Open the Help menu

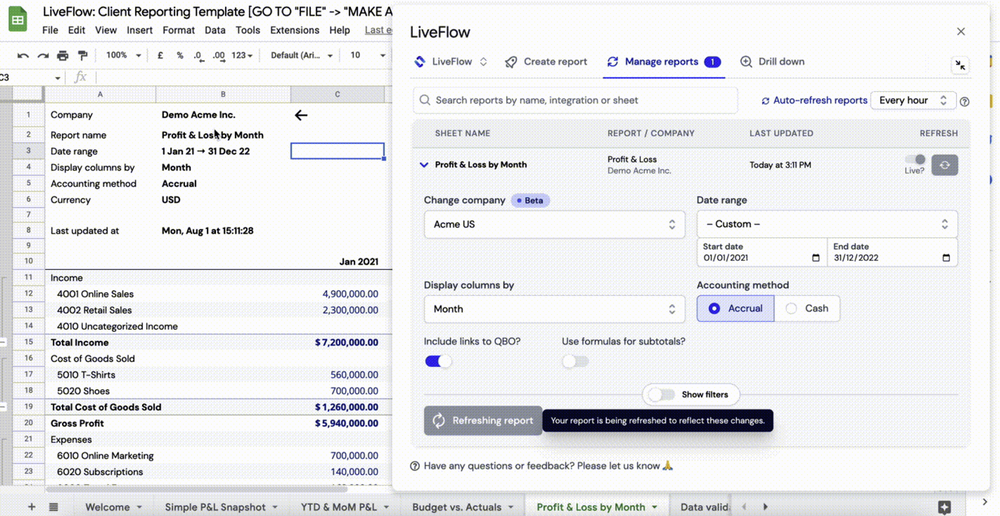pos(339,30)
